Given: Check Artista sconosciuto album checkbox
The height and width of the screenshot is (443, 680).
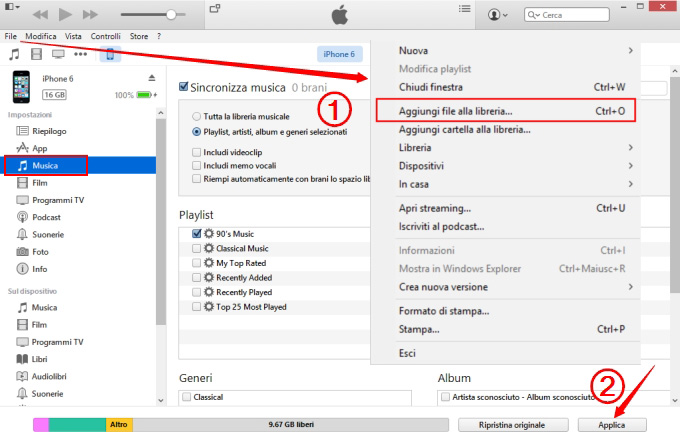Looking at the screenshot, I should pos(445,397).
